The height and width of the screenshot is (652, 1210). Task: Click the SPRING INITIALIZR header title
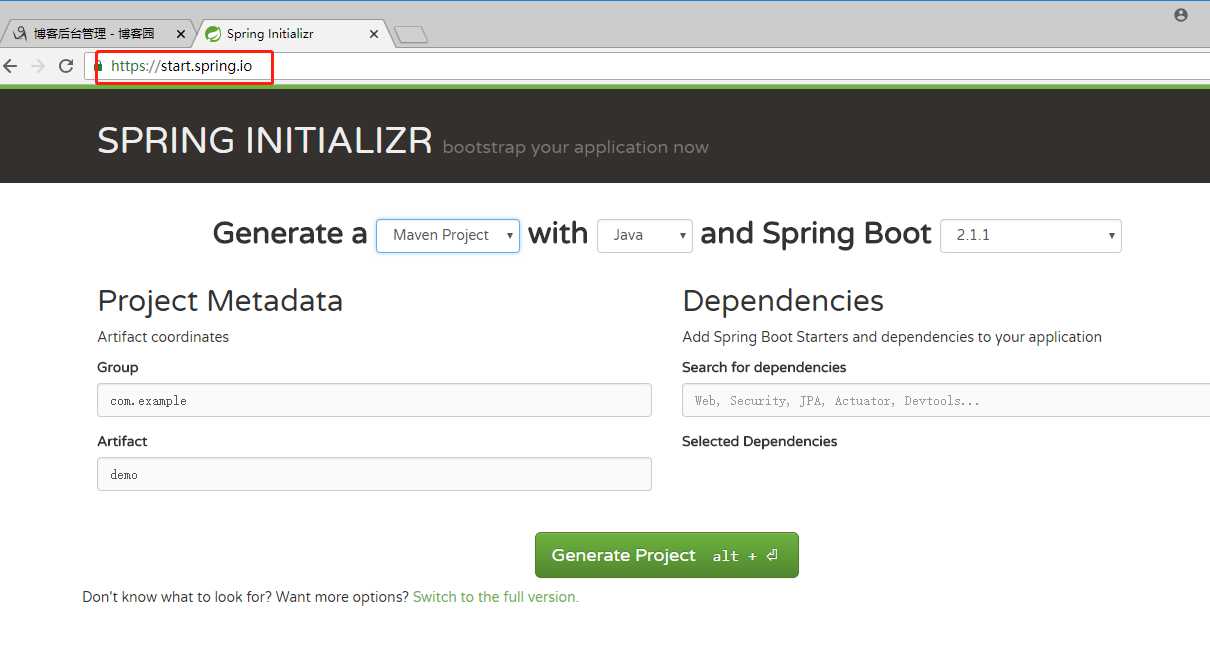(265, 141)
